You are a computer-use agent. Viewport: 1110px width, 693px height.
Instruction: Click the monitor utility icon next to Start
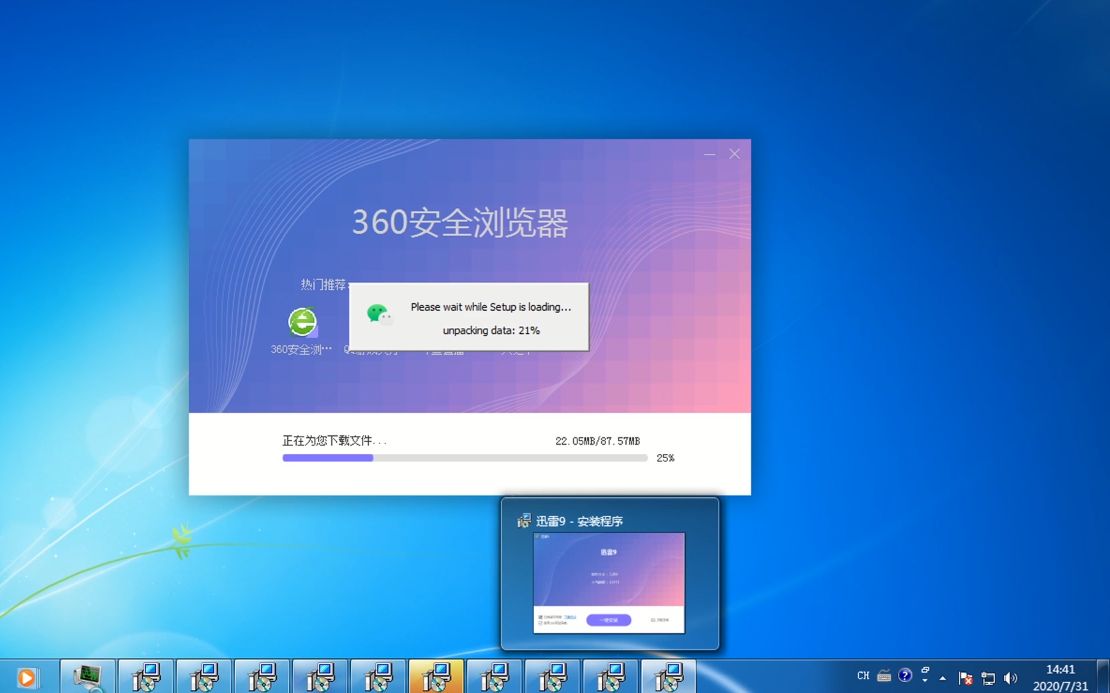[87, 677]
